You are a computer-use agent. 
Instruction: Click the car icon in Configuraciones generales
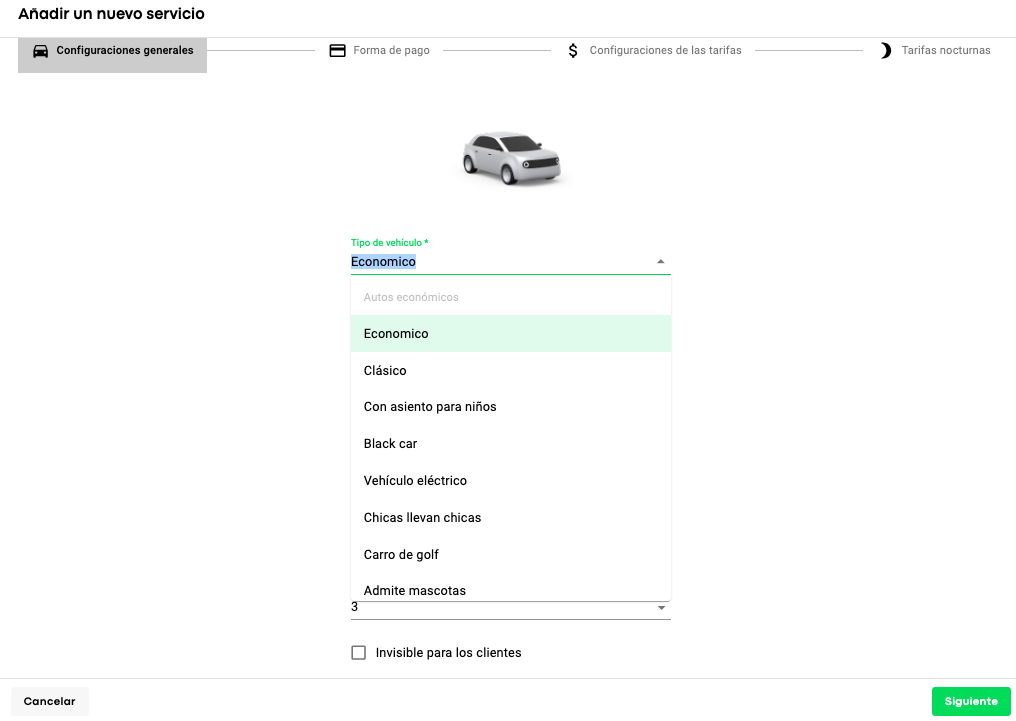(41, 51)
